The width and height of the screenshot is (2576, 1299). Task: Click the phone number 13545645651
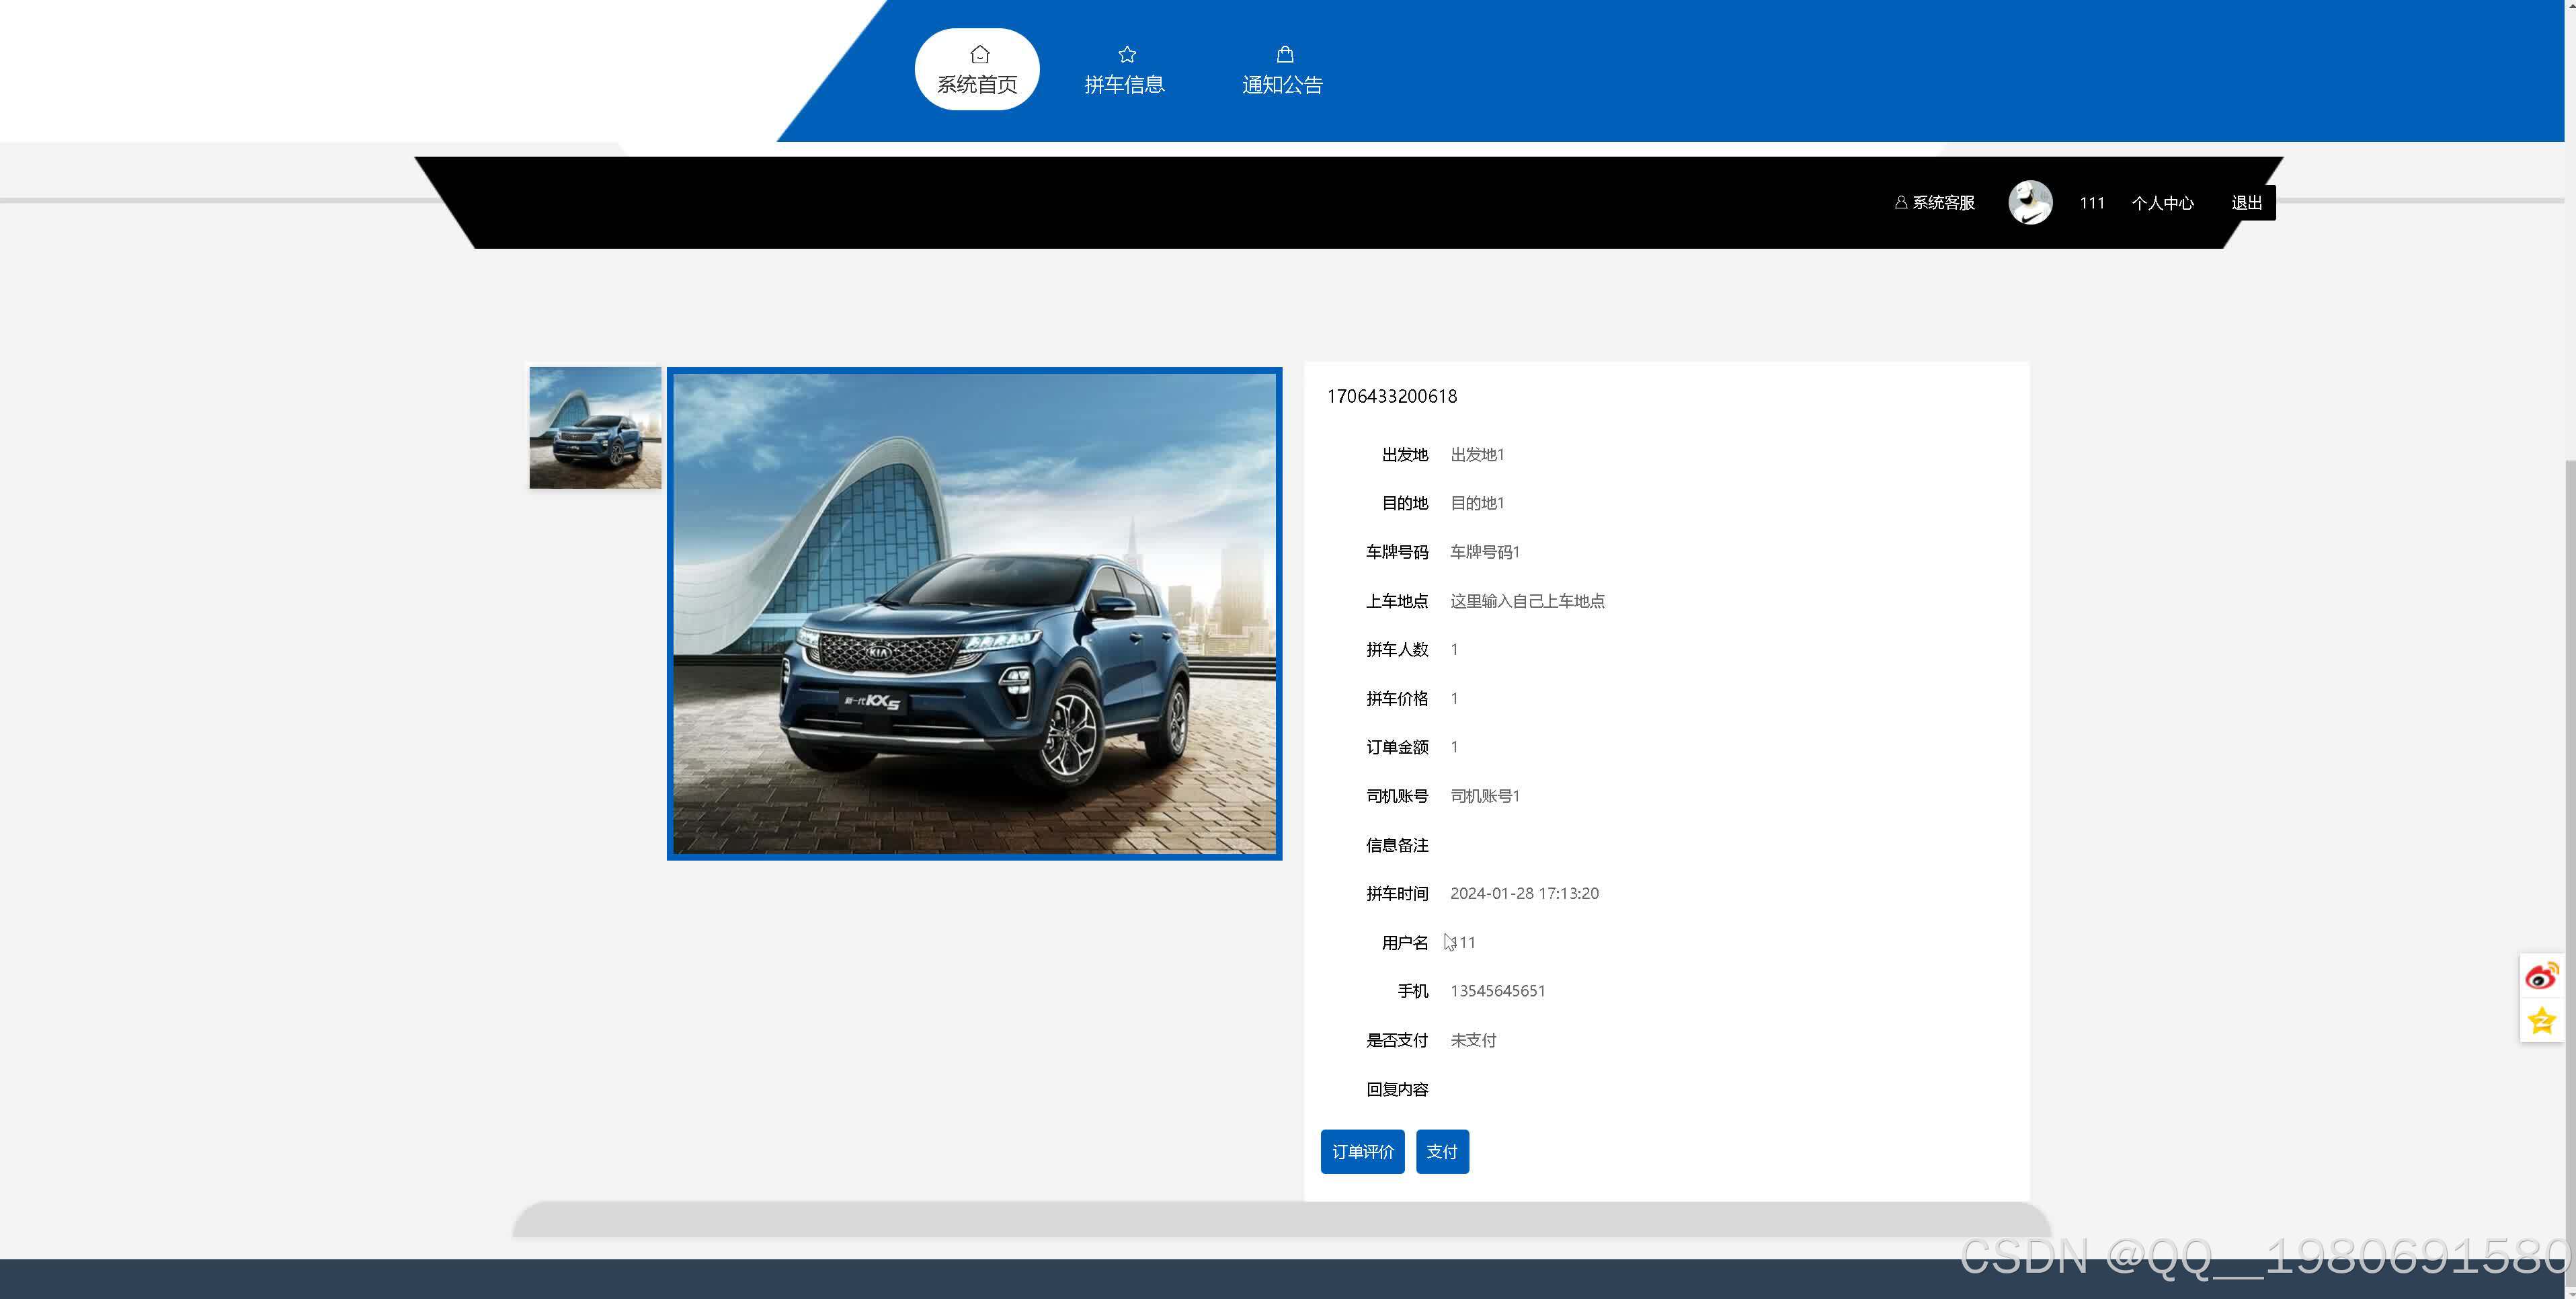(x=1497, y=991)
